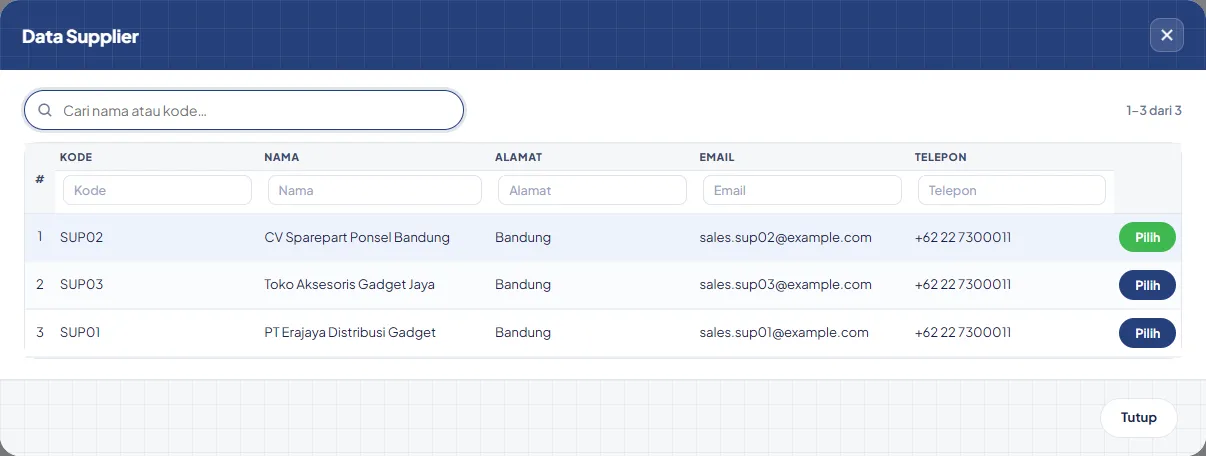
Task: Click the Telepon filter input
Action: (x=1012, y=190)
